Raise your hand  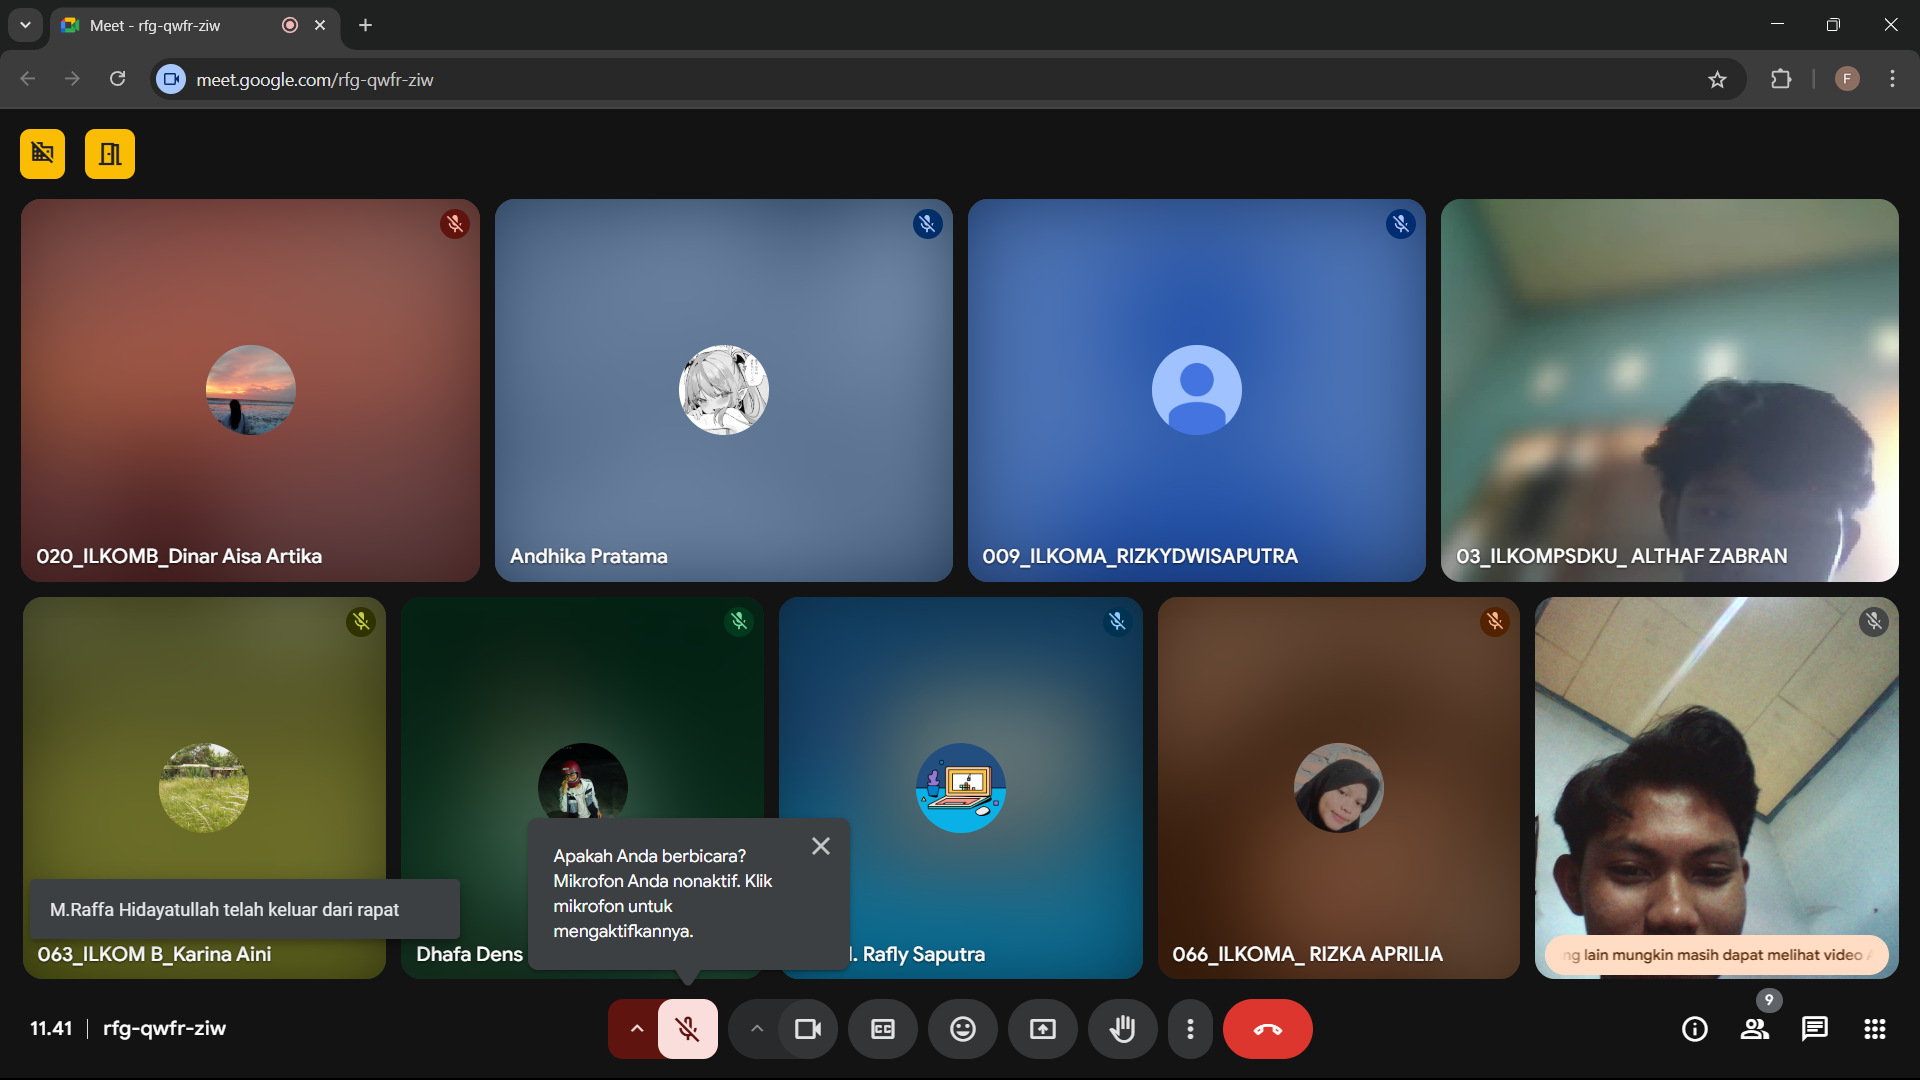pyautogui.click(x=1123, y=1029)
